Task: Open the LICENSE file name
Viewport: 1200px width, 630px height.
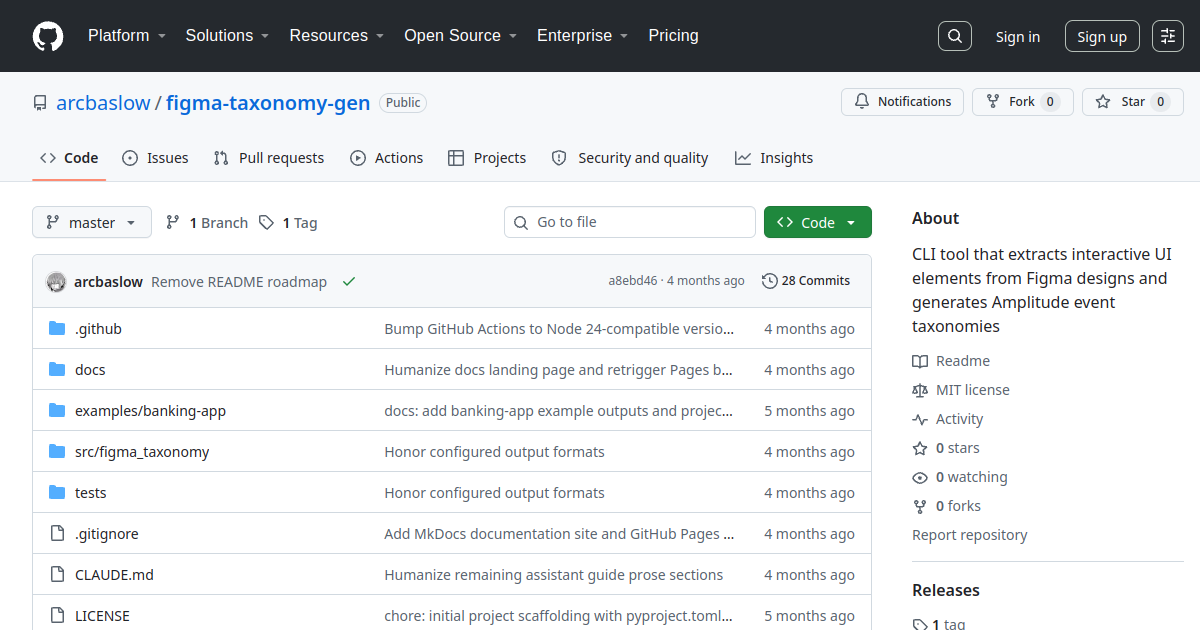Action: (x=102, y=616)
